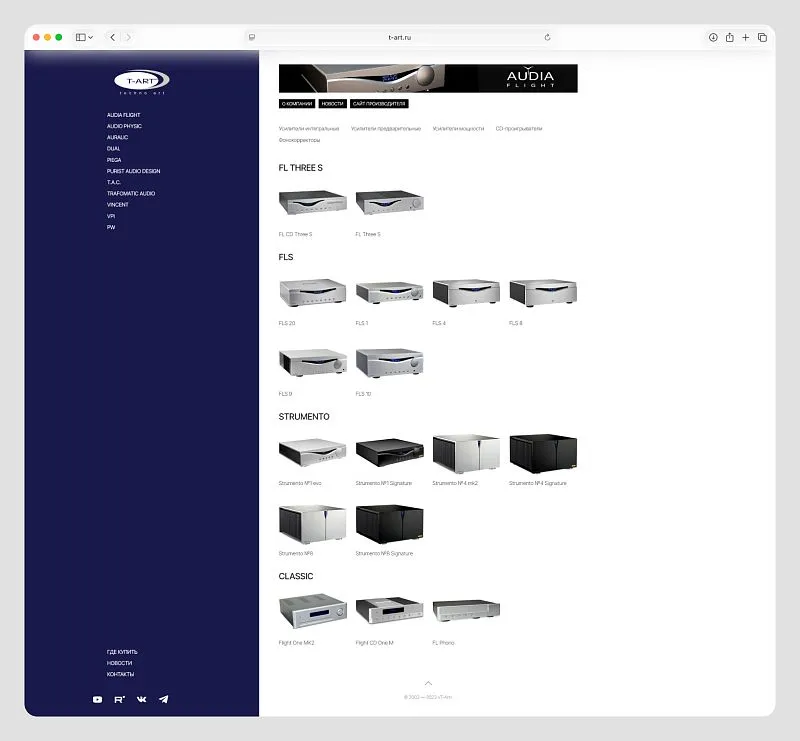Open the T.A.C. brand in sidebar
Viewport: 800px width, 741px height.
tap(114, 182)
